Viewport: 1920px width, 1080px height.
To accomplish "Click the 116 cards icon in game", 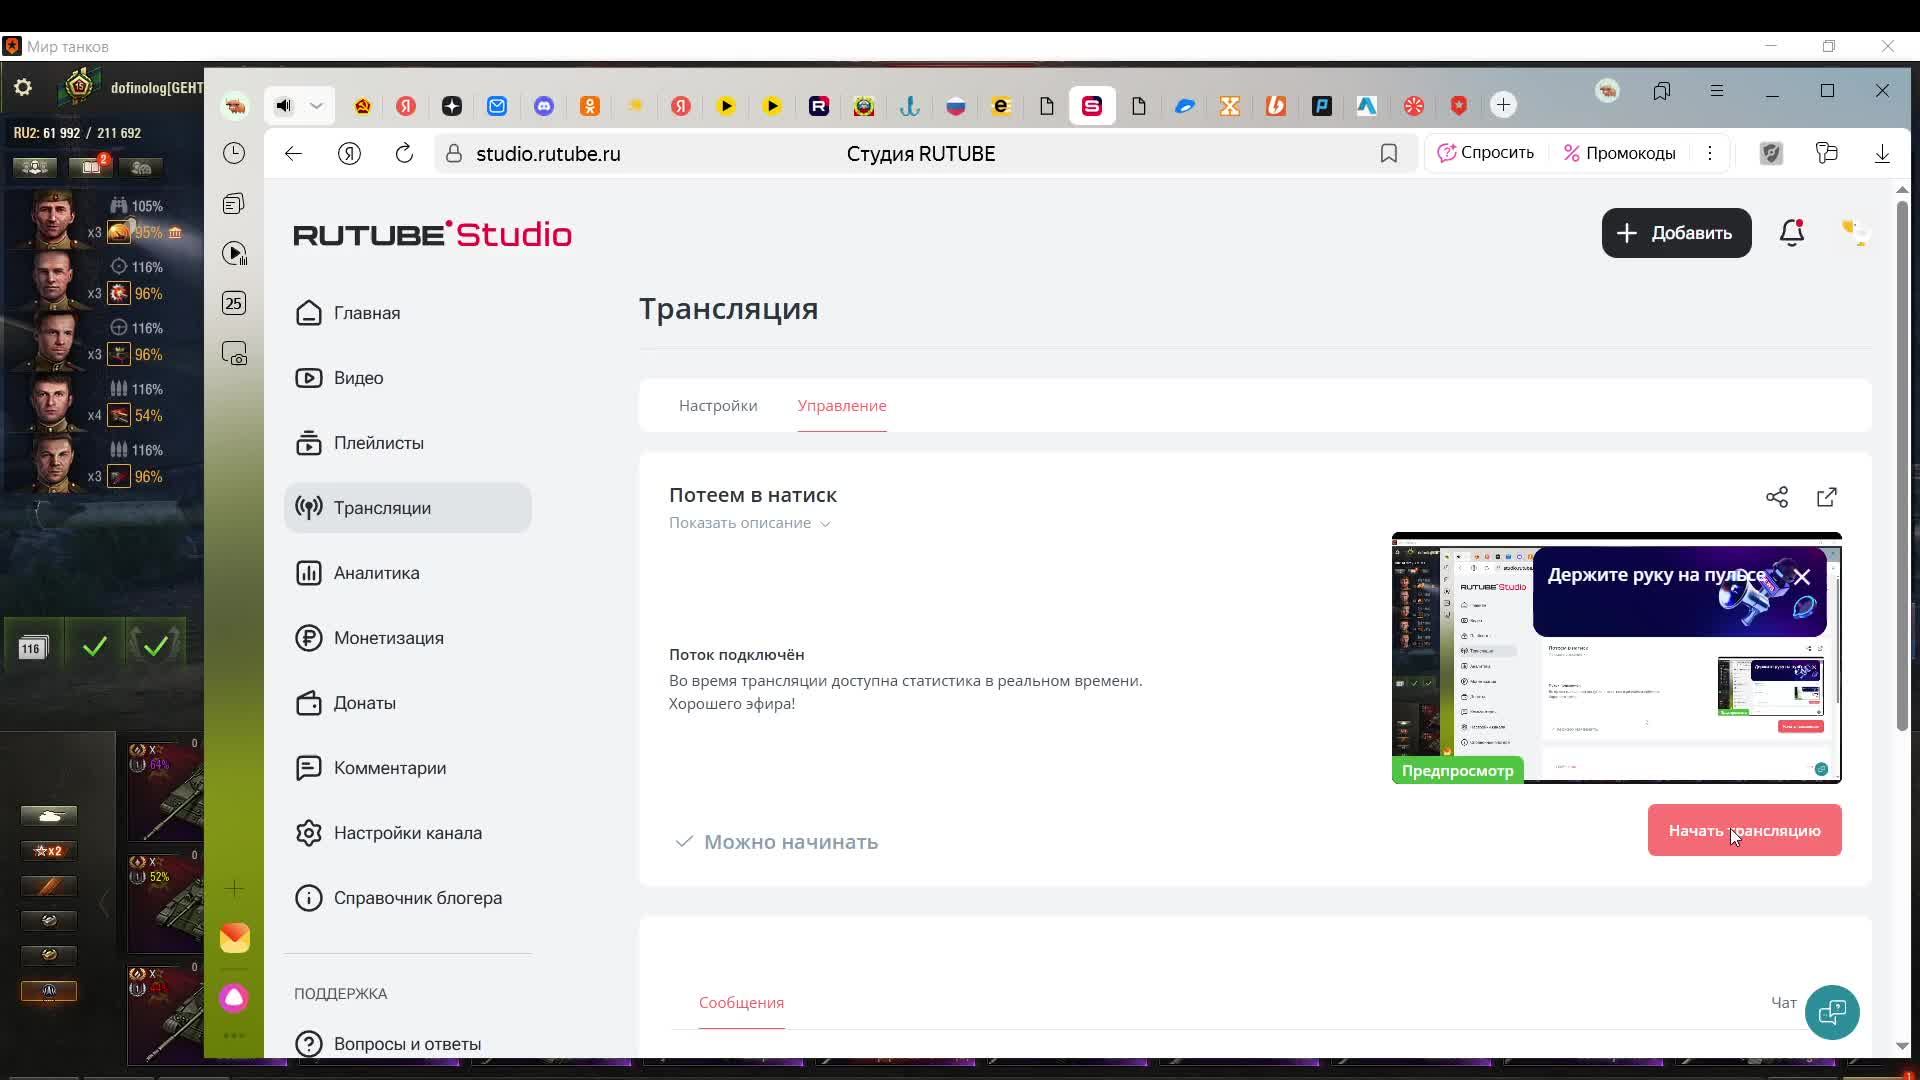I will click(x=32, y=648).
